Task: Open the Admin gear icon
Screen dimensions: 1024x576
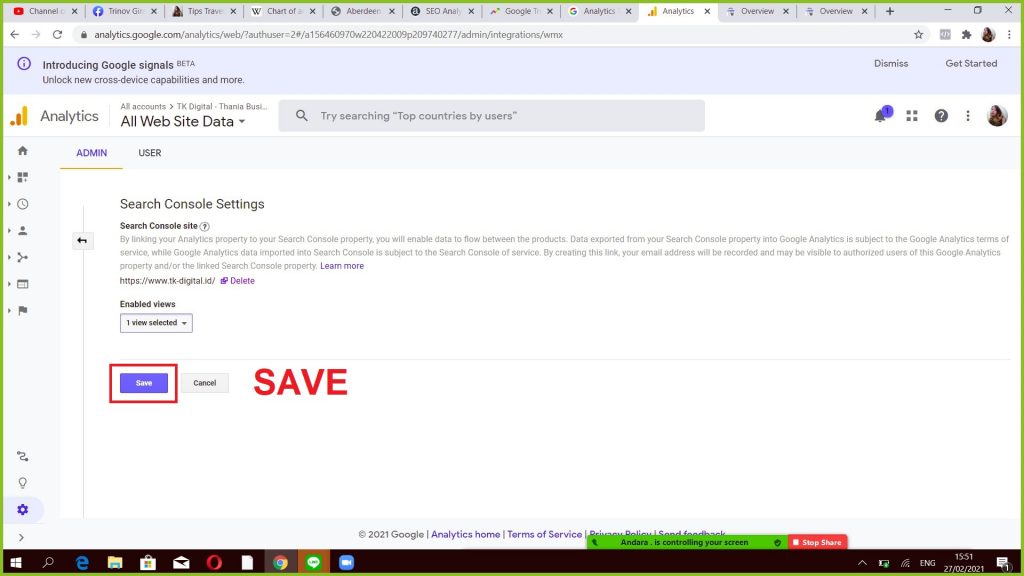Action: (x=22, y=510)
